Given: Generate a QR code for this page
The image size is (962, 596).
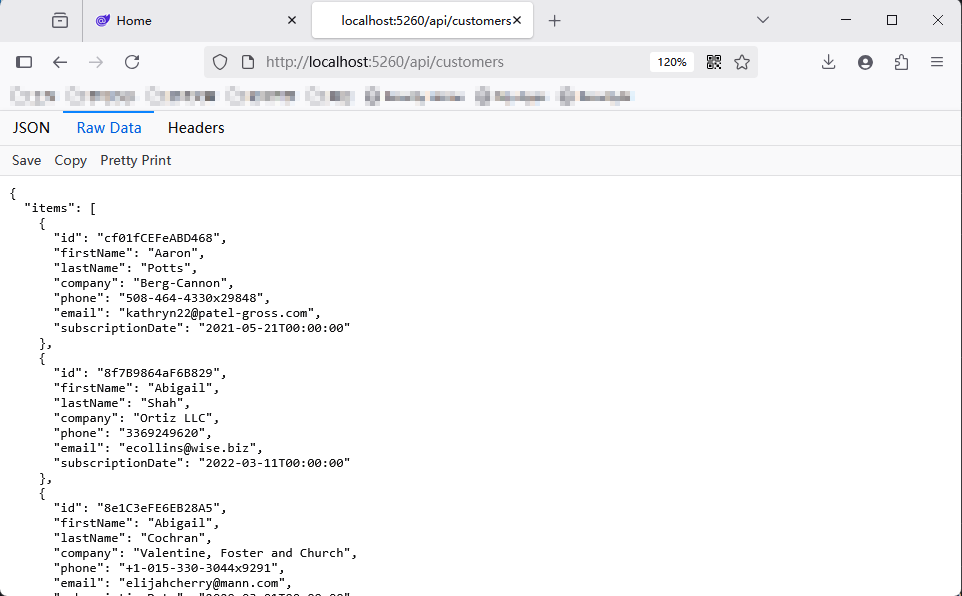Looking at the screenshot, I should point(713,62).
